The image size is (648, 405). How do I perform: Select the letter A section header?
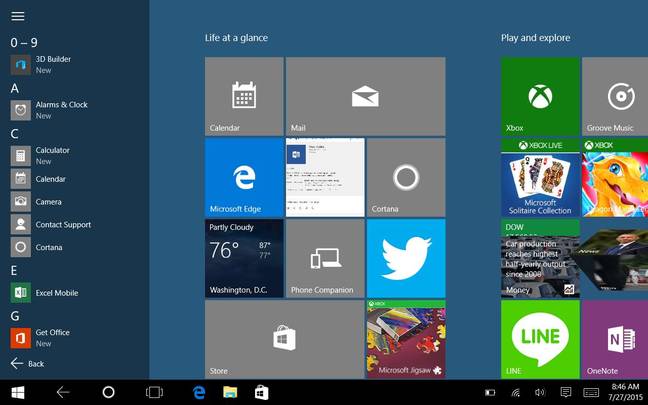pos(15,88)
